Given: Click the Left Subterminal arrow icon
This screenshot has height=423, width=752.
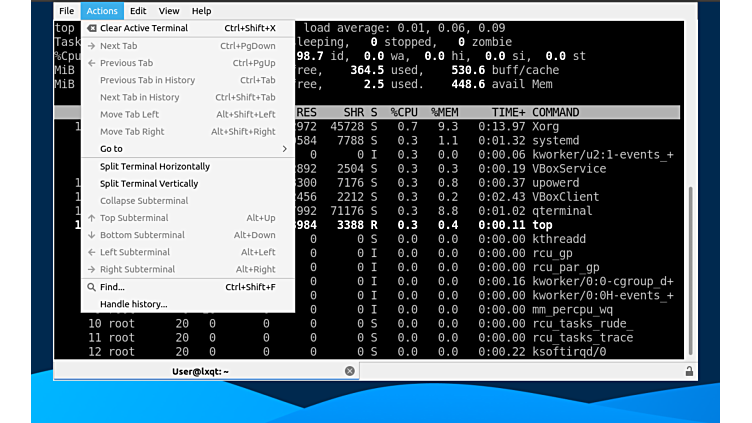Looking at the screenshot, I should (91, 252).
